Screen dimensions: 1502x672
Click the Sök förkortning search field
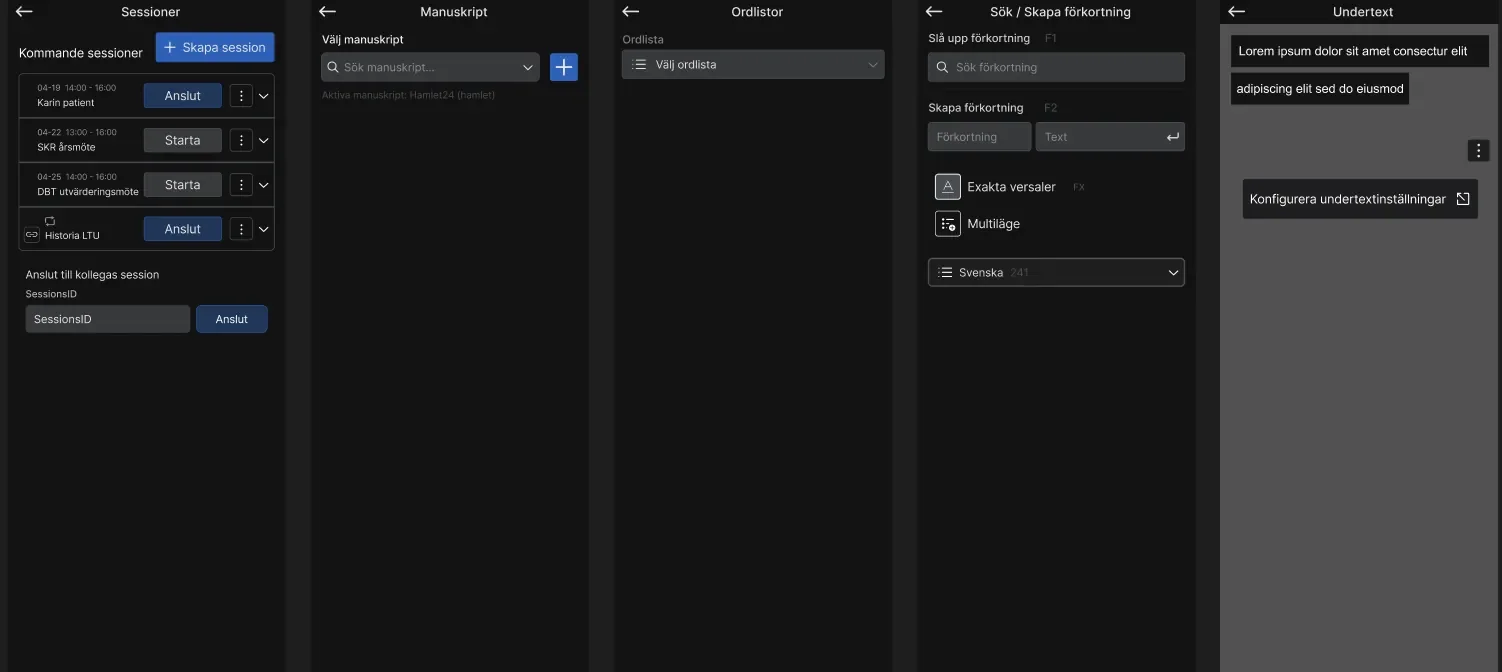(1056, 68)
